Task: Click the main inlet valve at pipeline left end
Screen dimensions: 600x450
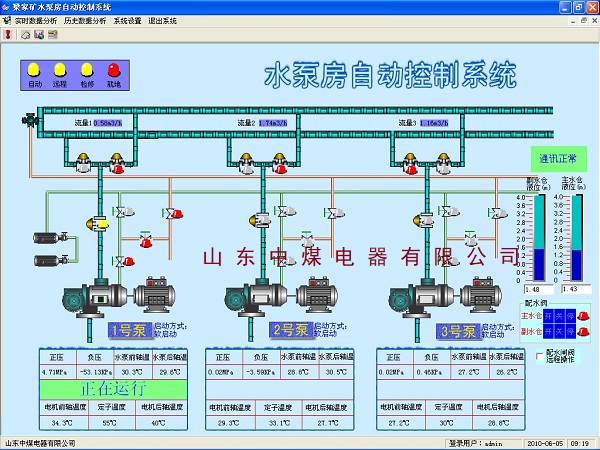Action: tap(30, 120)
